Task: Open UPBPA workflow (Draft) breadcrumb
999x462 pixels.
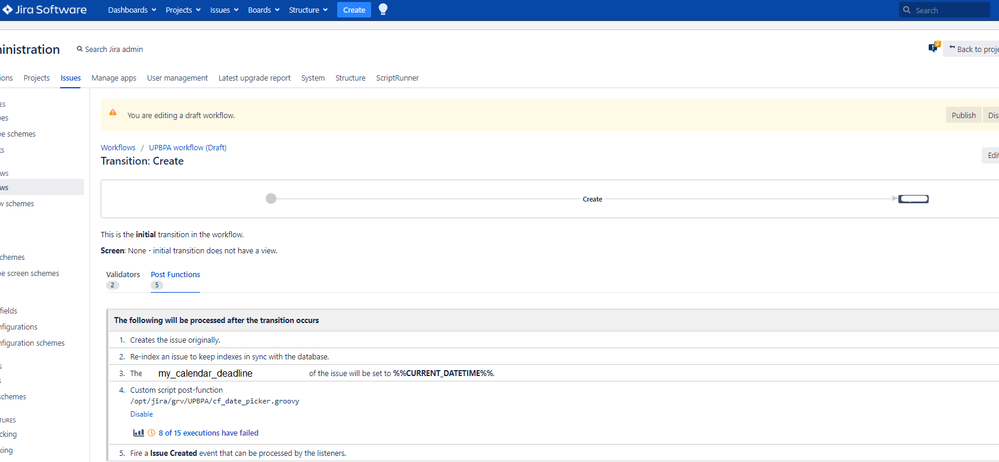Action: coord(188,147)
